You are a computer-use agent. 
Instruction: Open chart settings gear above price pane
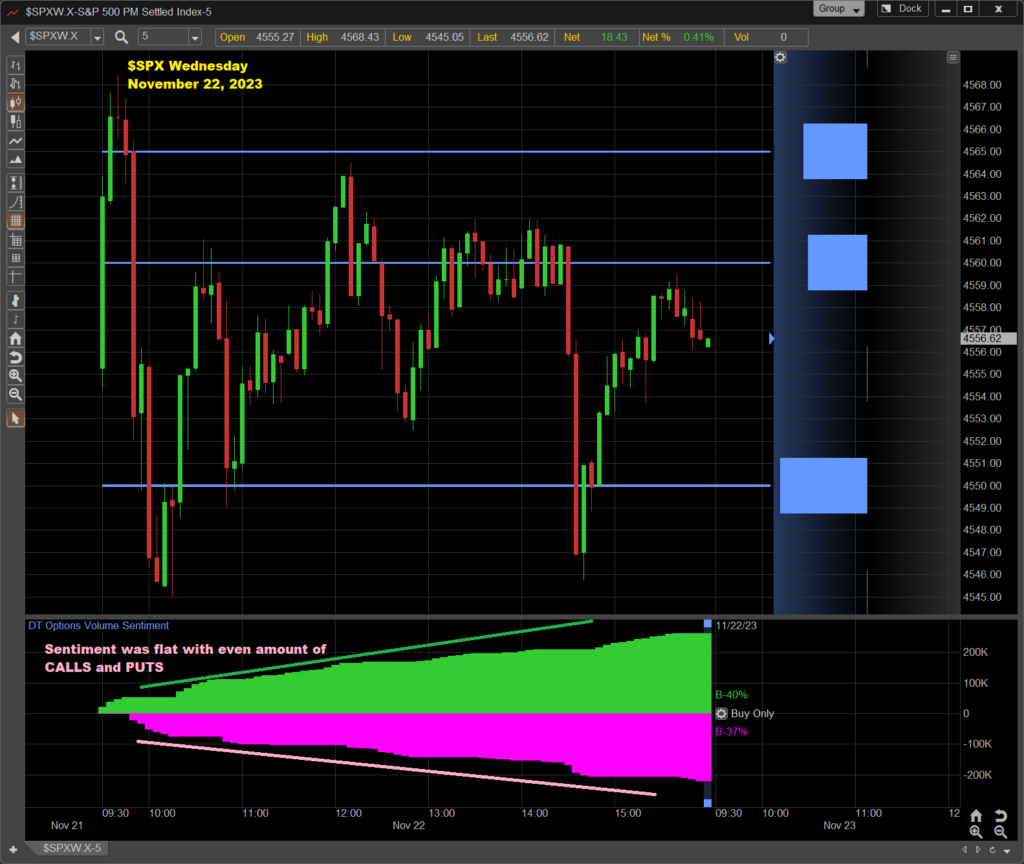tap(780, 57)
